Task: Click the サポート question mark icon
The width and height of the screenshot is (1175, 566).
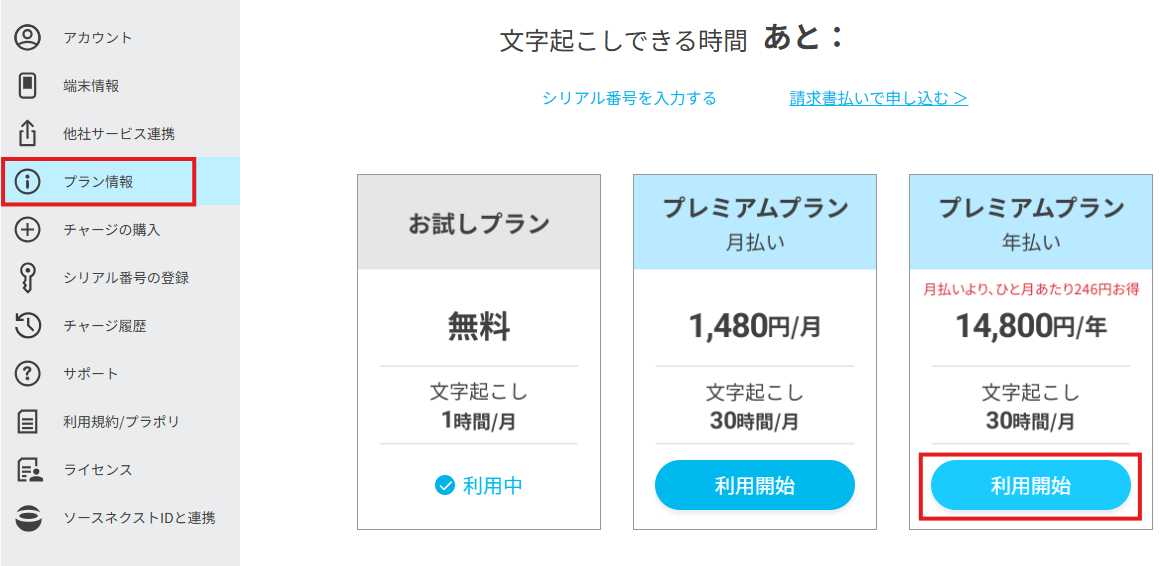Action: 27,373
